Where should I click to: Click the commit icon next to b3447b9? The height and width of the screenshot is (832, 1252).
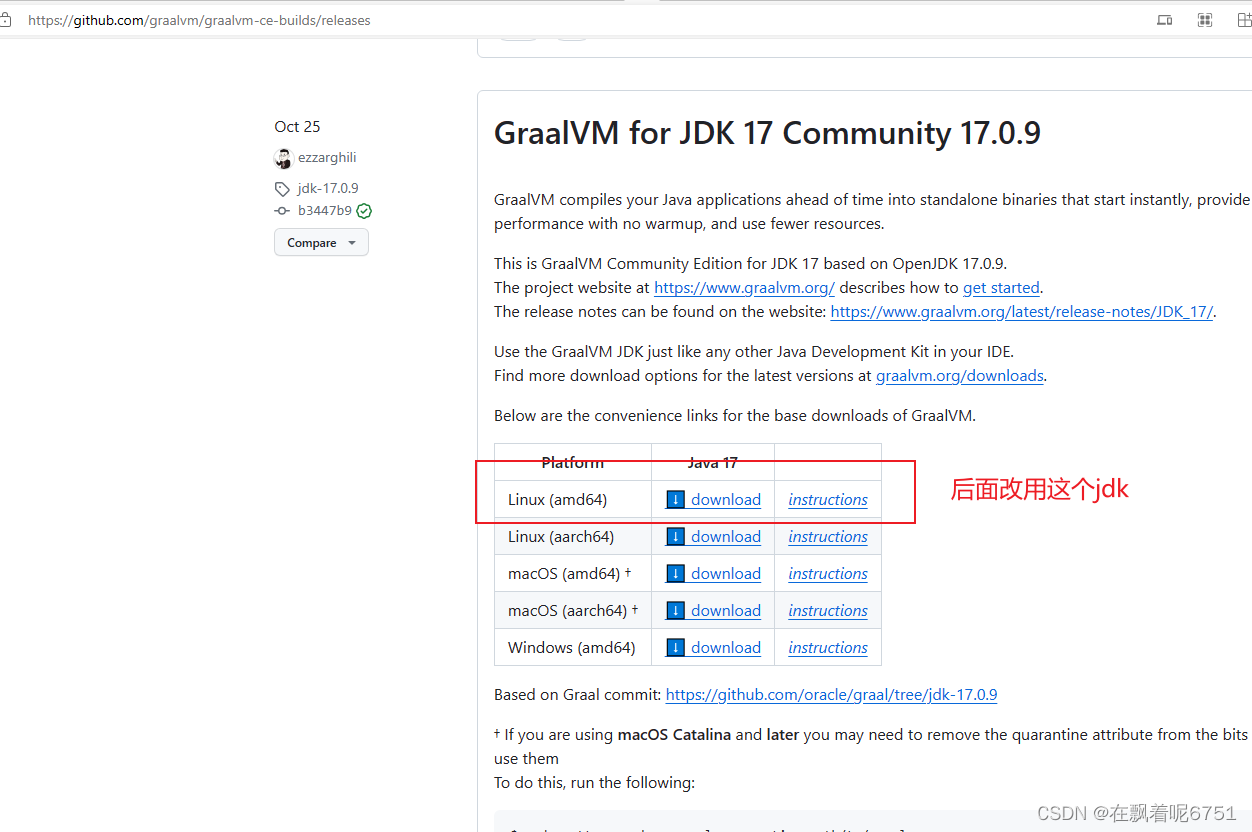(x=282, y=210)
